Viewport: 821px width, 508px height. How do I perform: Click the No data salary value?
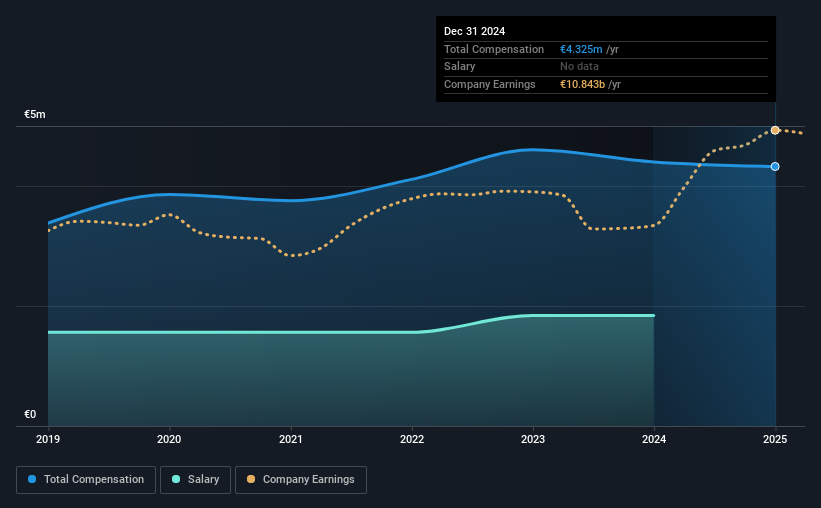tap(579, 67)
